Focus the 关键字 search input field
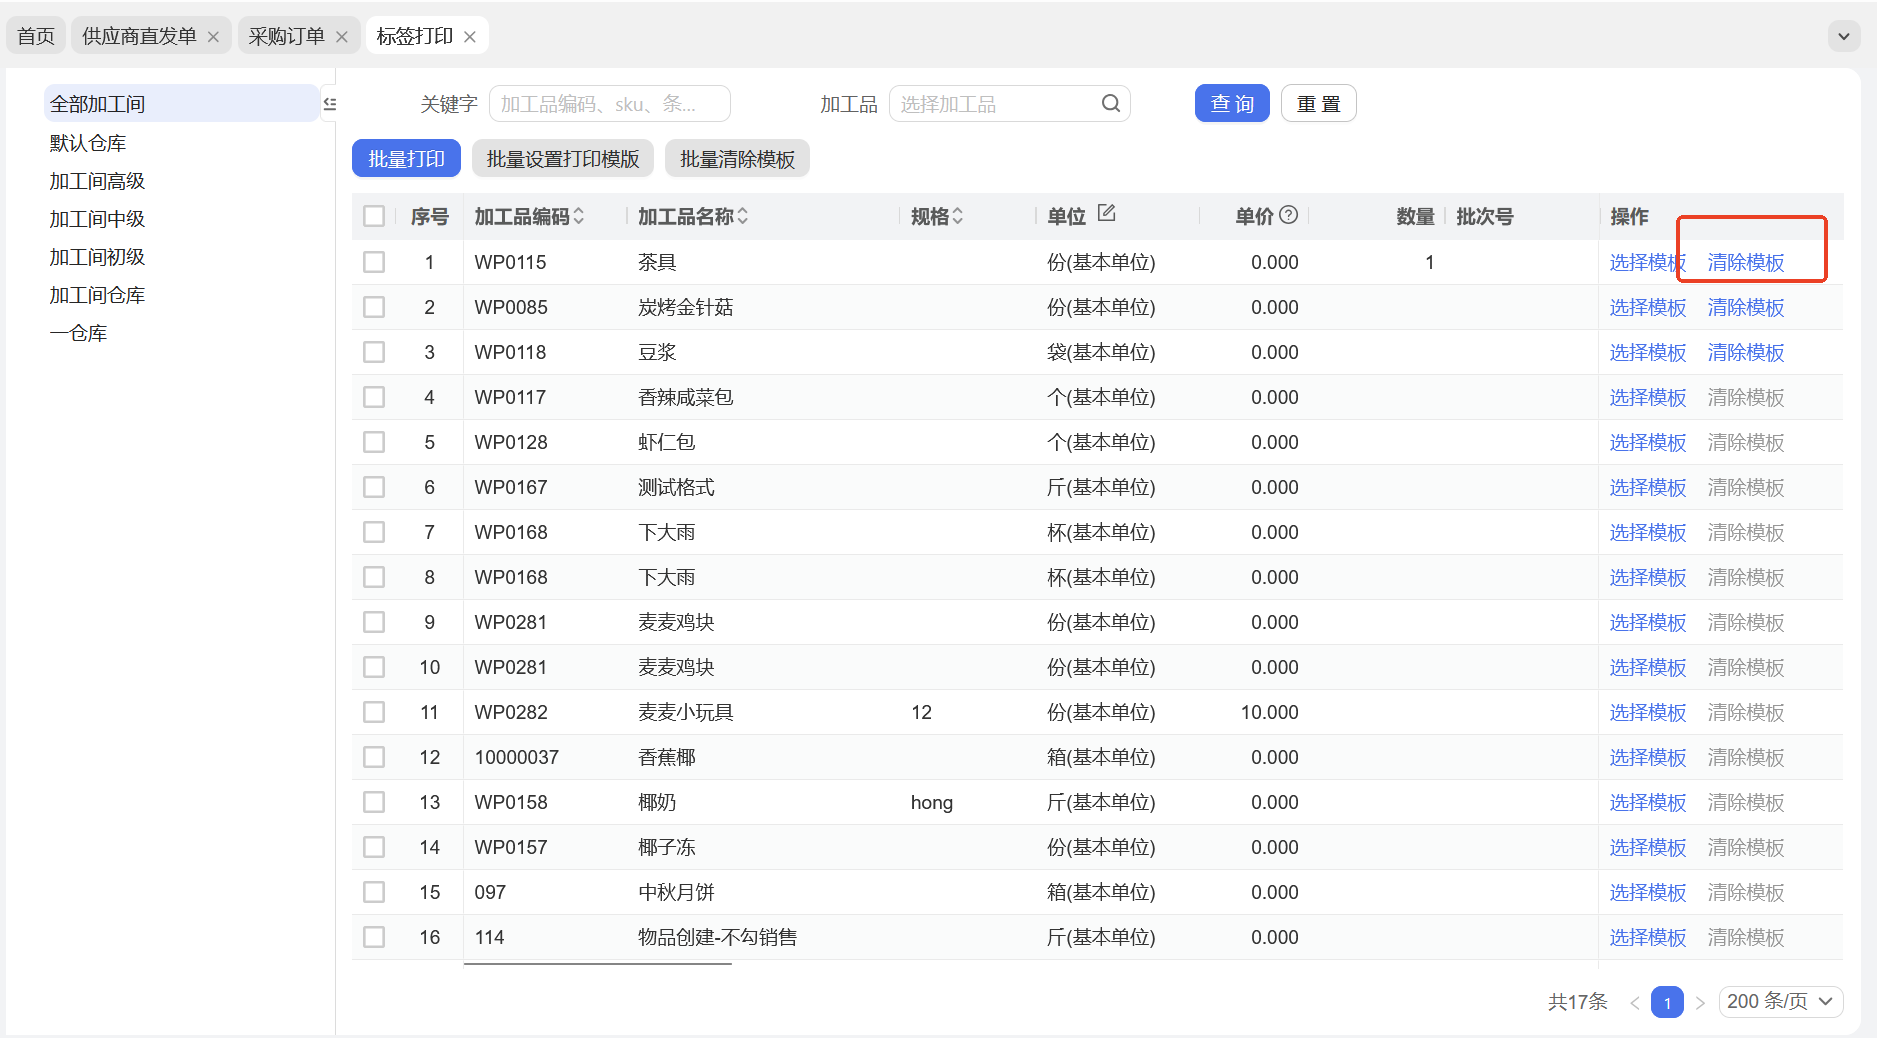This screenshot has height=1038, width=1877. click(609, 104)
